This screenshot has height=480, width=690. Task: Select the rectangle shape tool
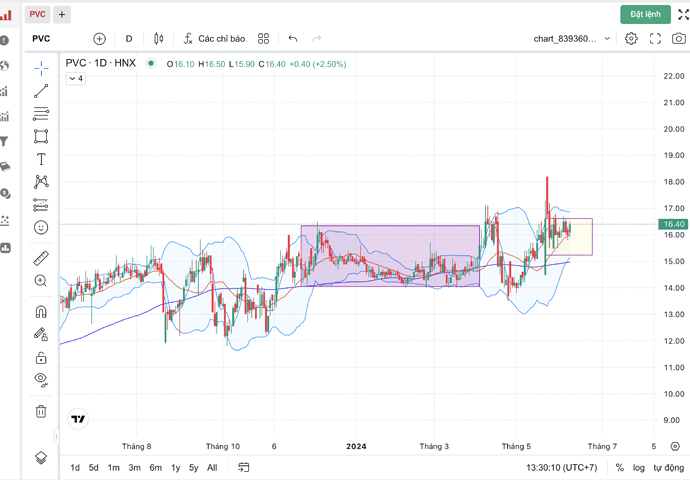[41, 136]
